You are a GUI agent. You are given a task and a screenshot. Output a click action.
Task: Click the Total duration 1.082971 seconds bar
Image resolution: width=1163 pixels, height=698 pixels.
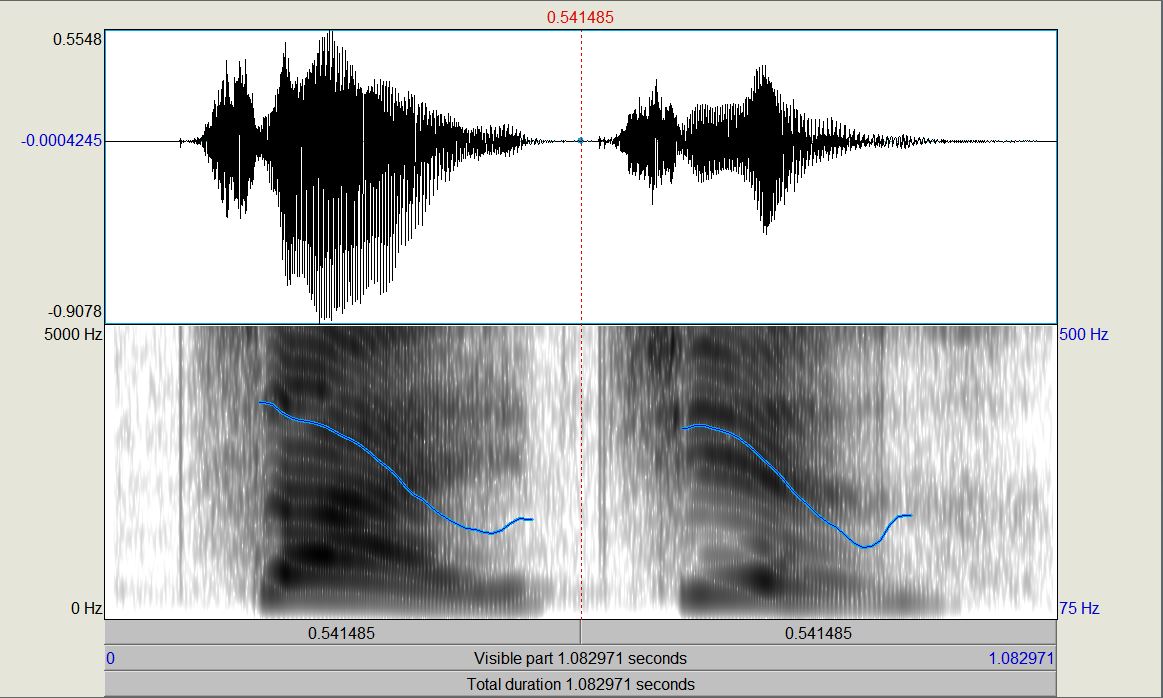[580, 684]
